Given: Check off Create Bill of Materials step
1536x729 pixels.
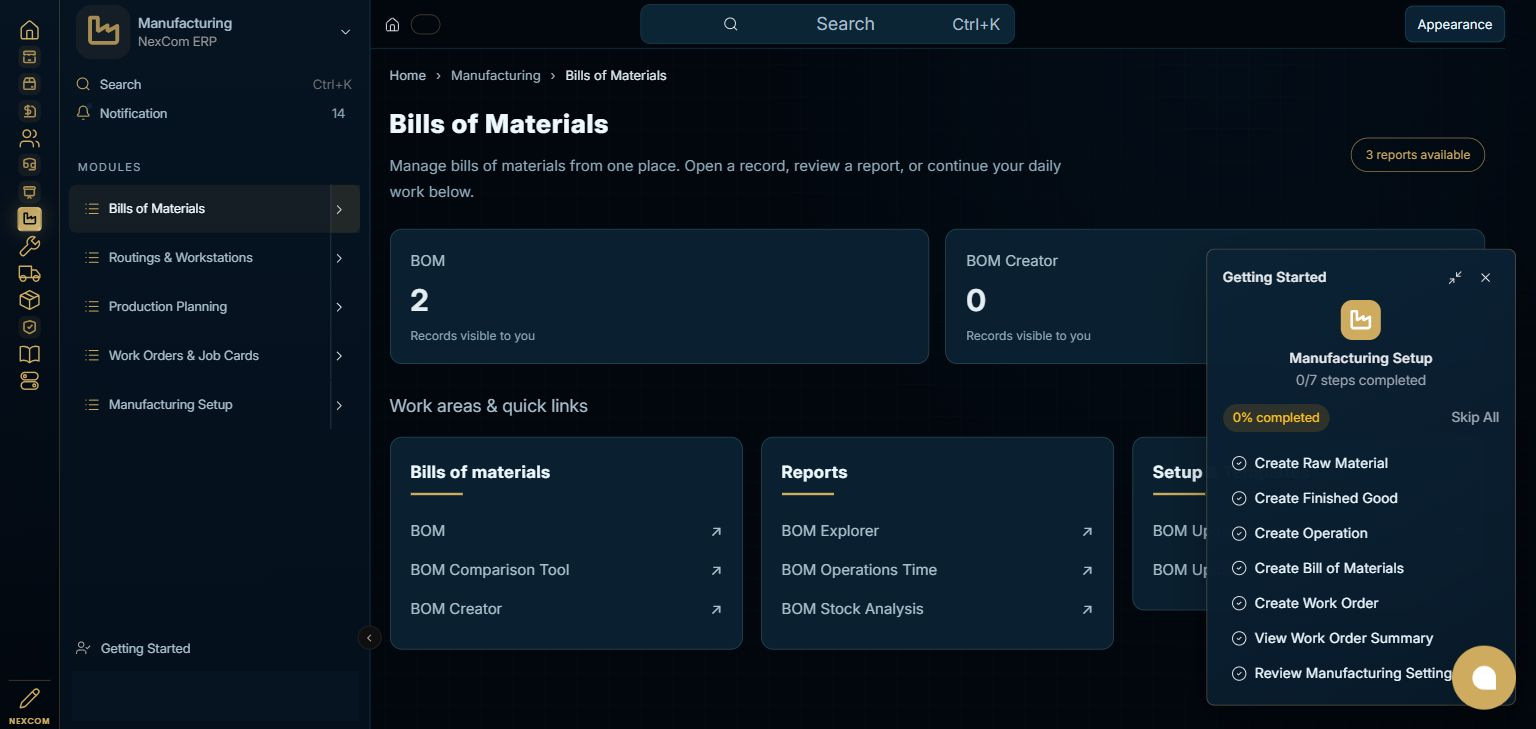Looking at the screenshot, I should (1239, 568).
